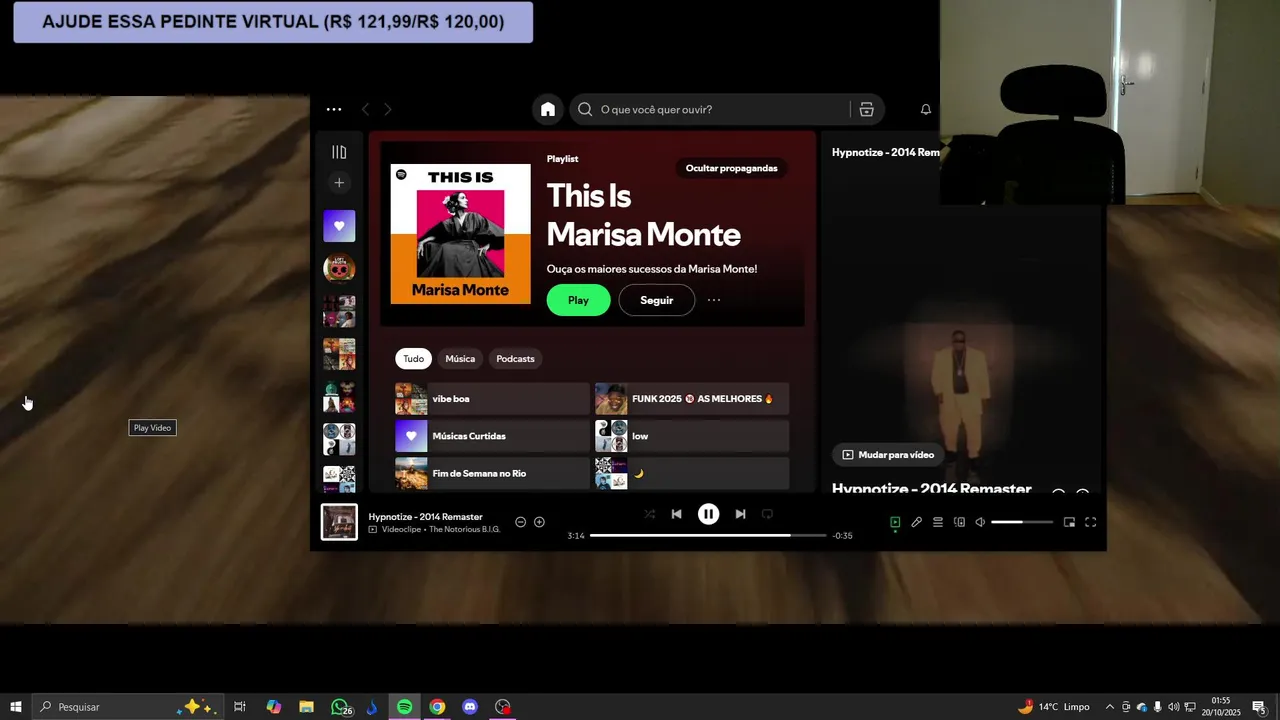Open the Browse icon in search bar

[867, 110]
